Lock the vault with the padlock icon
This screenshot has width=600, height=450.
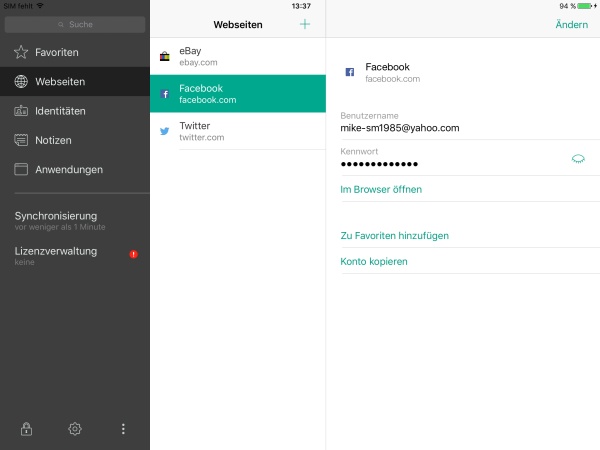(x=26, y=429)
